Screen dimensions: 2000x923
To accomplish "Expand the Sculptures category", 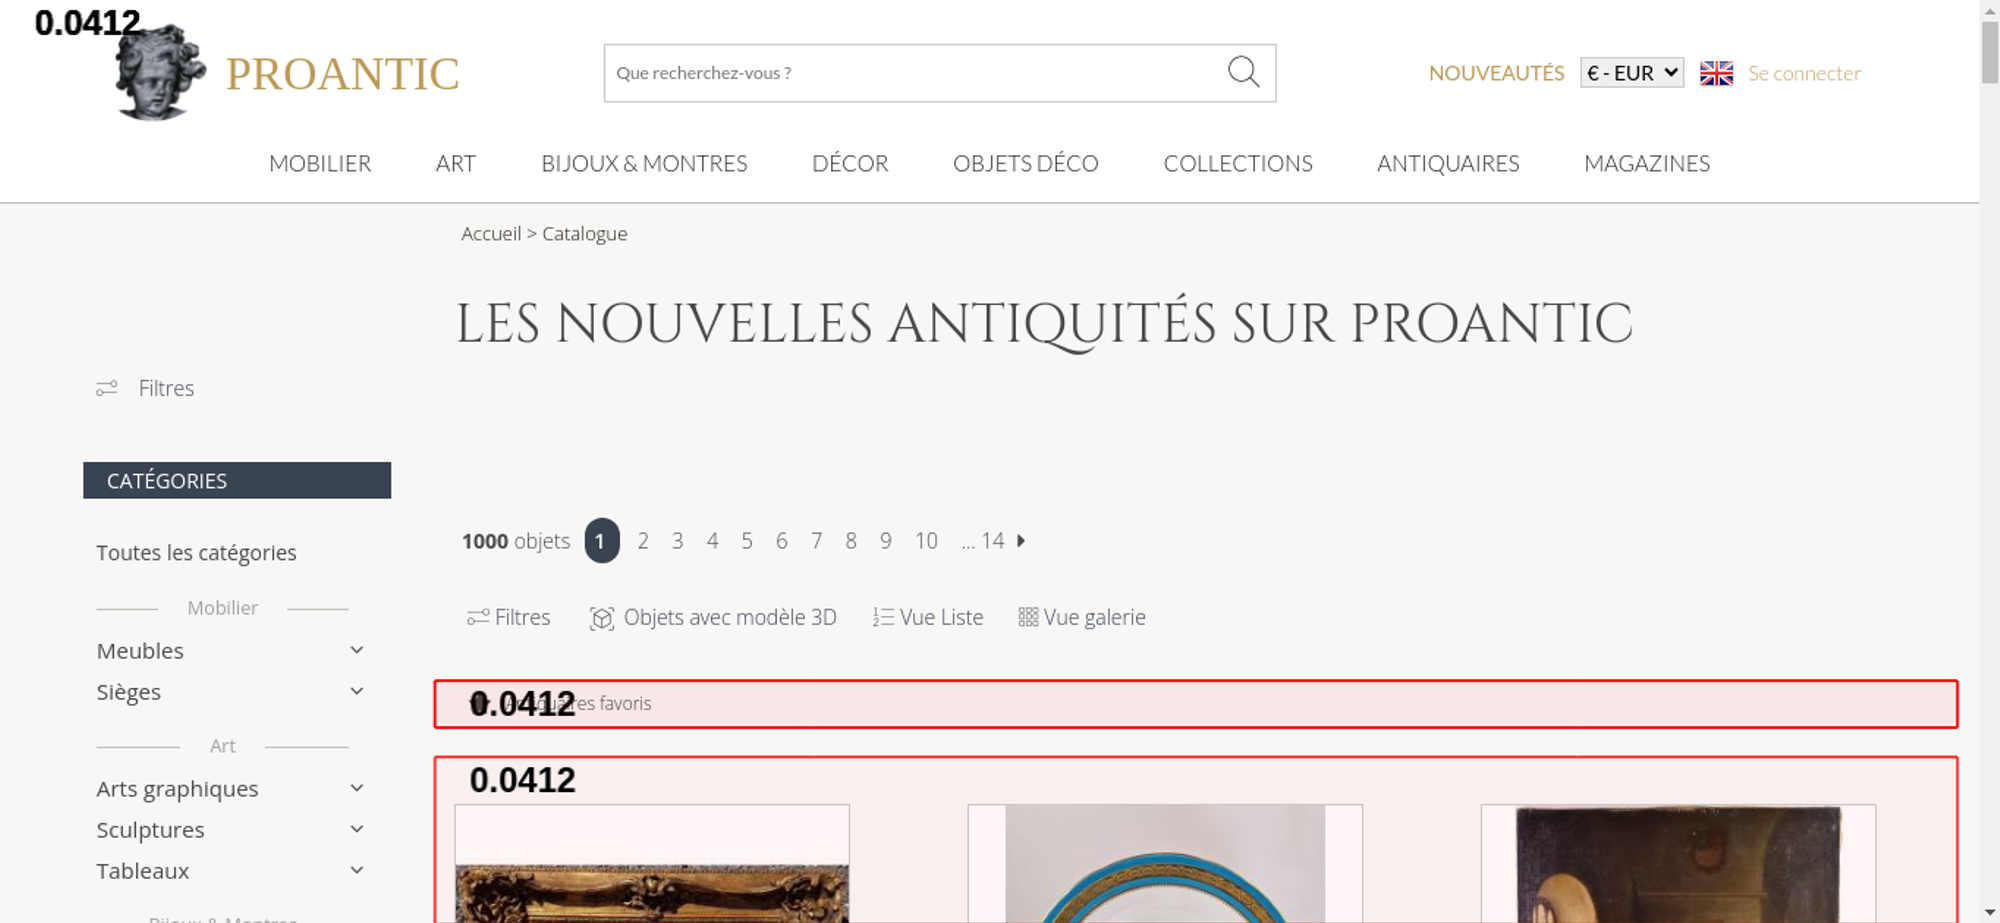I will (356, 830).
